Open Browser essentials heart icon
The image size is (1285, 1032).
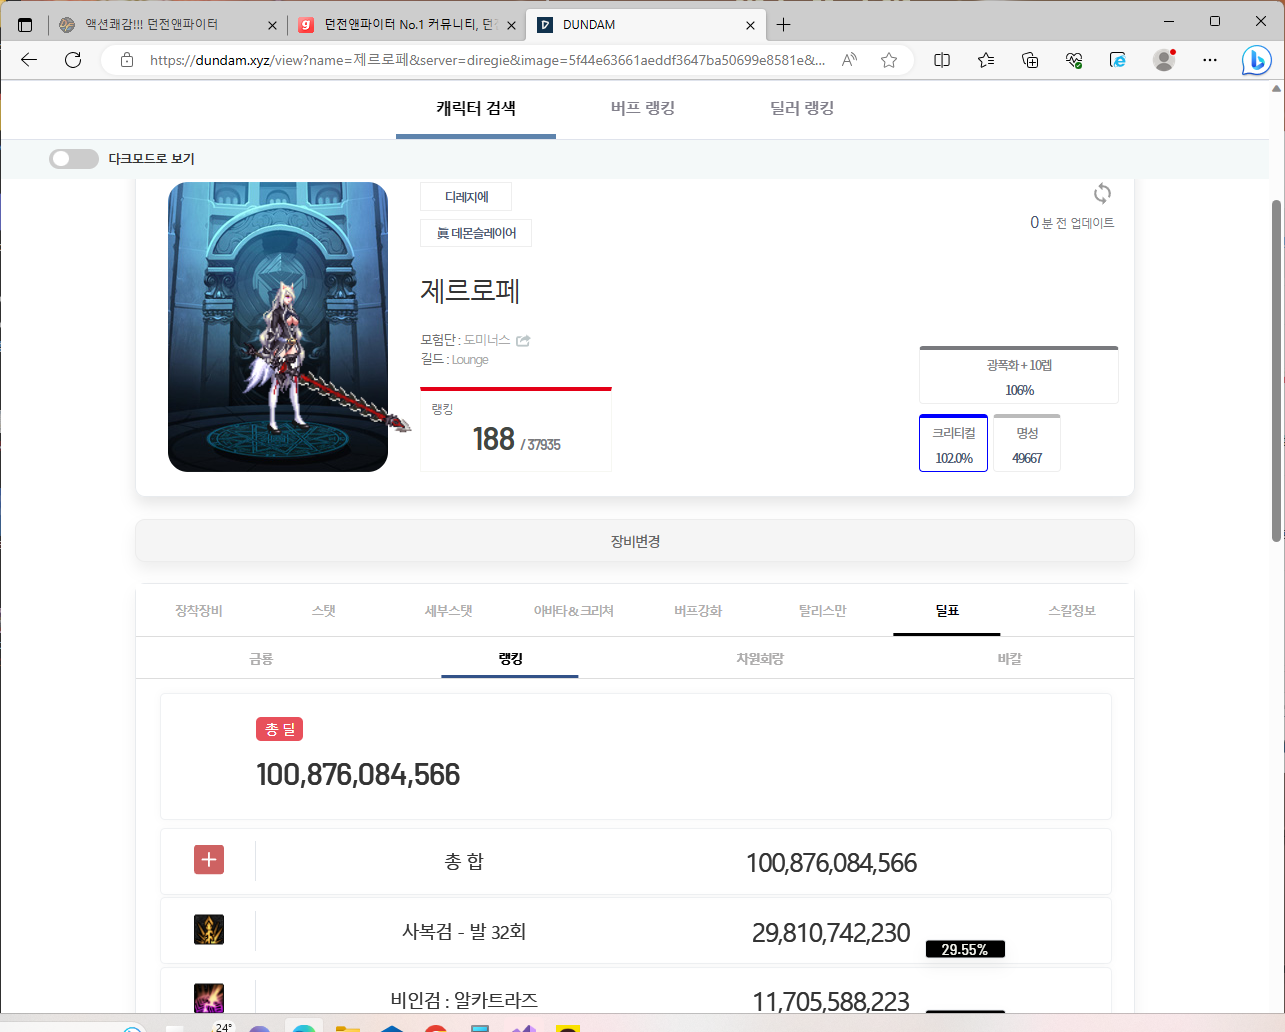[1074, 60]
